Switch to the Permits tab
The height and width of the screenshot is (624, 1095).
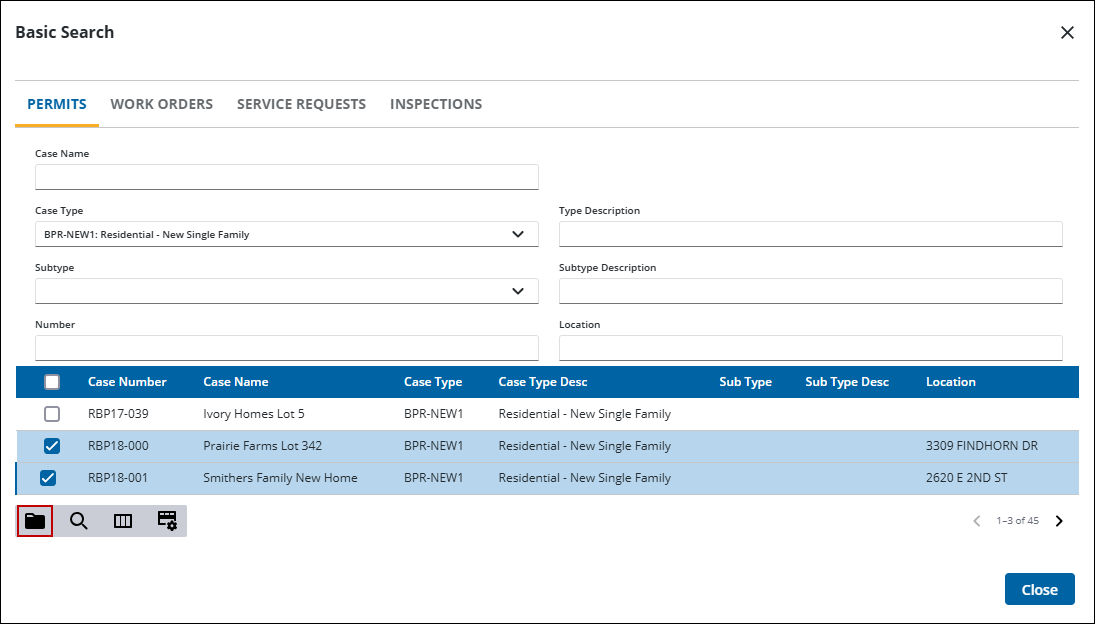(57, 104)
